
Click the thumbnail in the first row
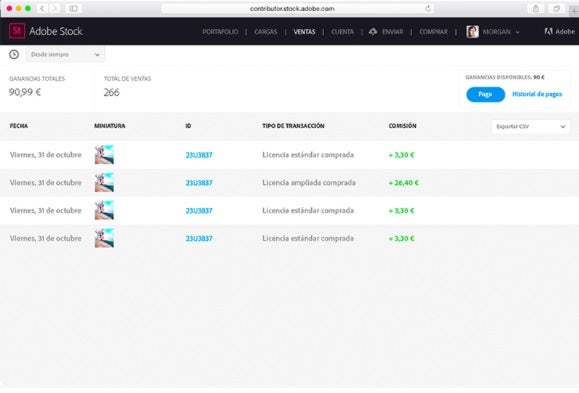(x=104, y=154)
